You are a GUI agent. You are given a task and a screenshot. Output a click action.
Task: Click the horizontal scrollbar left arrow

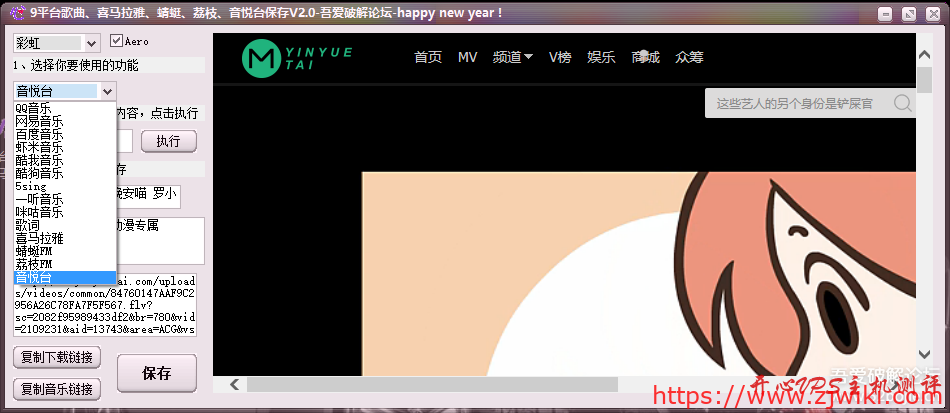click(x=234, y=384)
